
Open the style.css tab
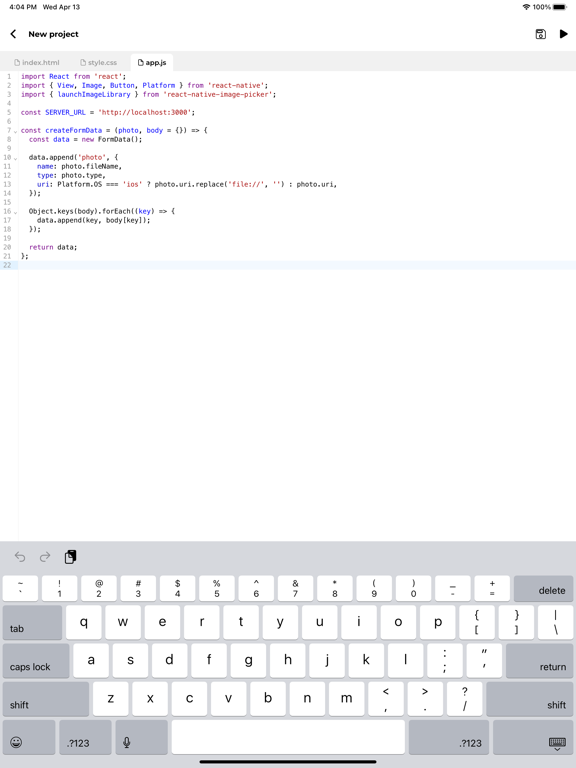[98, 63]
